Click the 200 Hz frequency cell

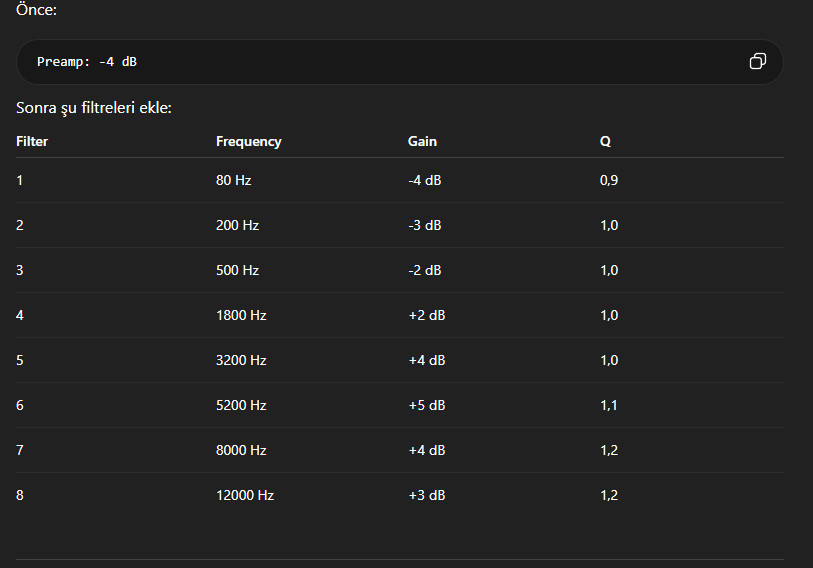tap(237, 225)
